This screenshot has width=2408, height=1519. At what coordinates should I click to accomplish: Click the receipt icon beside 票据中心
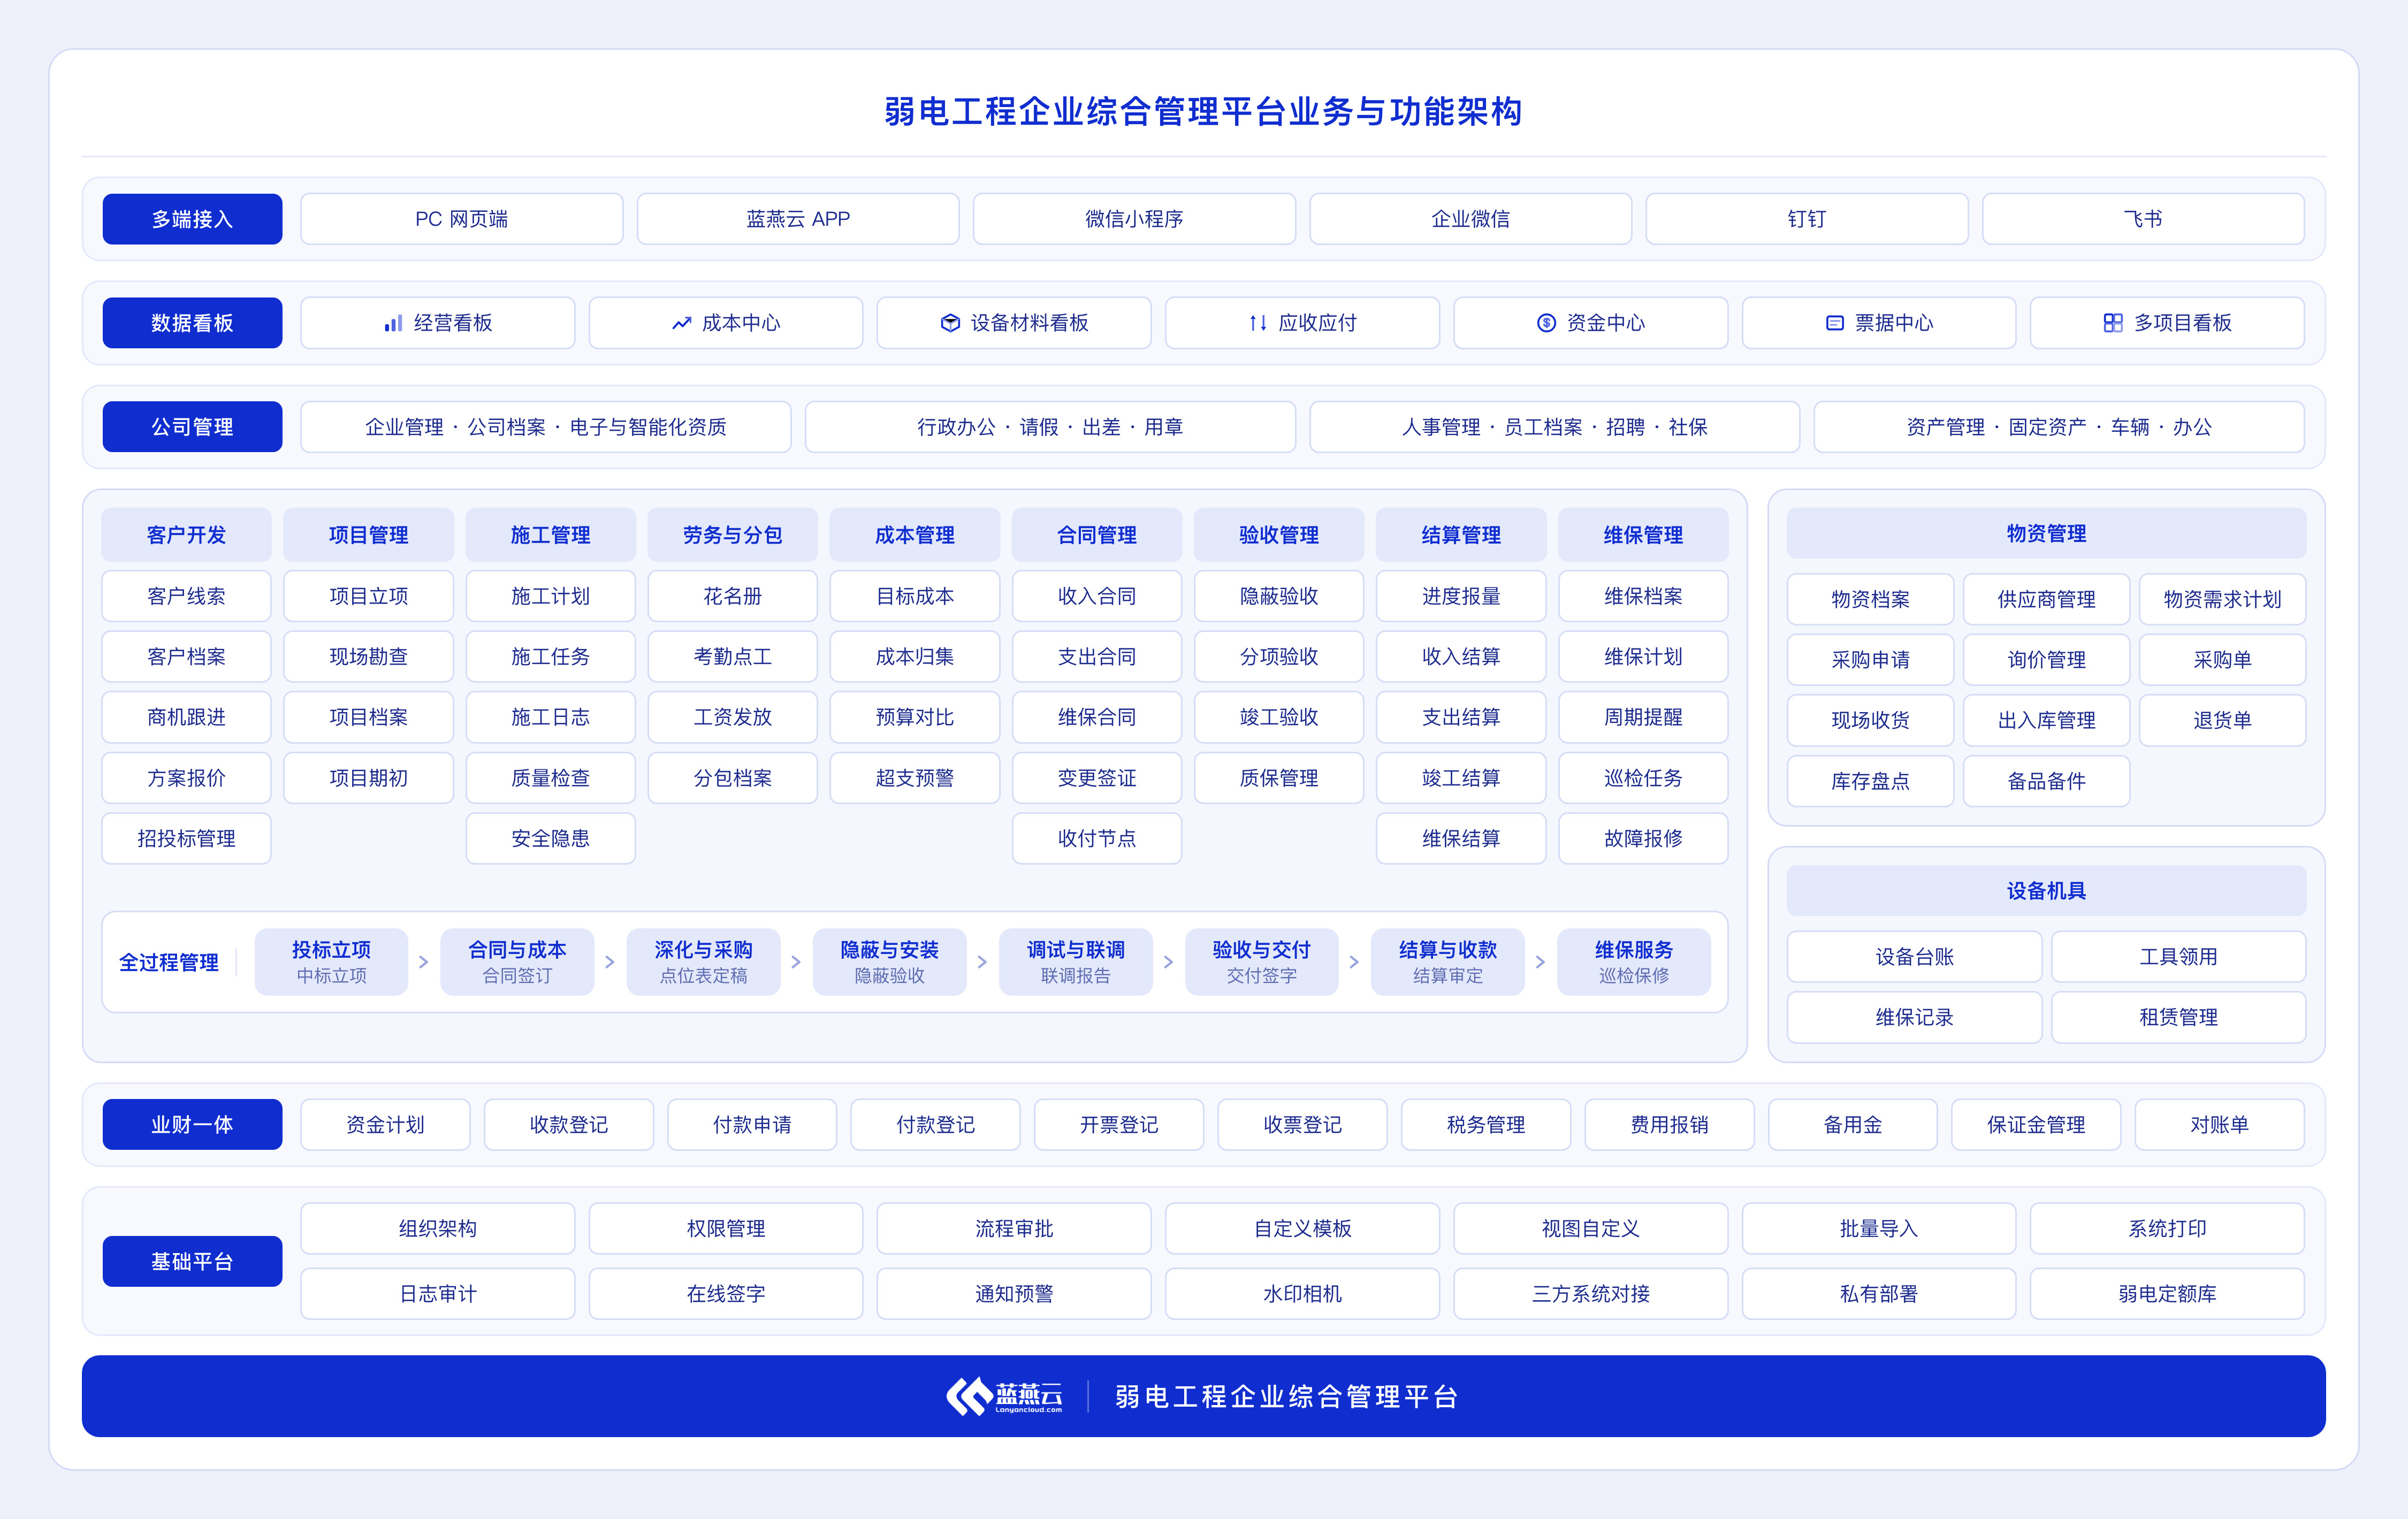click(1834, 323)
